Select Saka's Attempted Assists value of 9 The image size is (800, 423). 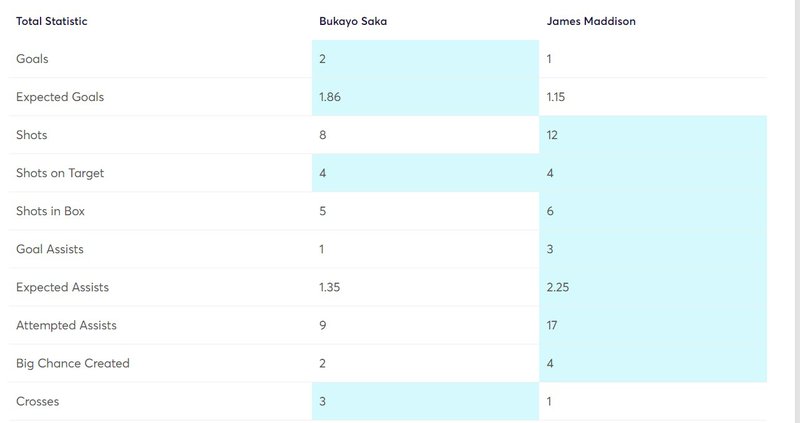tap(322, 325)
